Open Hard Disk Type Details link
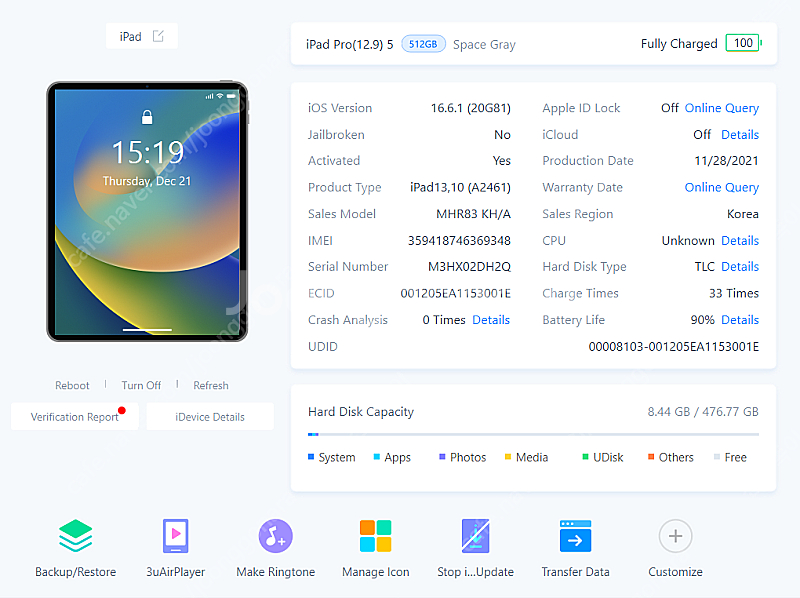 [x=740, y=266]
